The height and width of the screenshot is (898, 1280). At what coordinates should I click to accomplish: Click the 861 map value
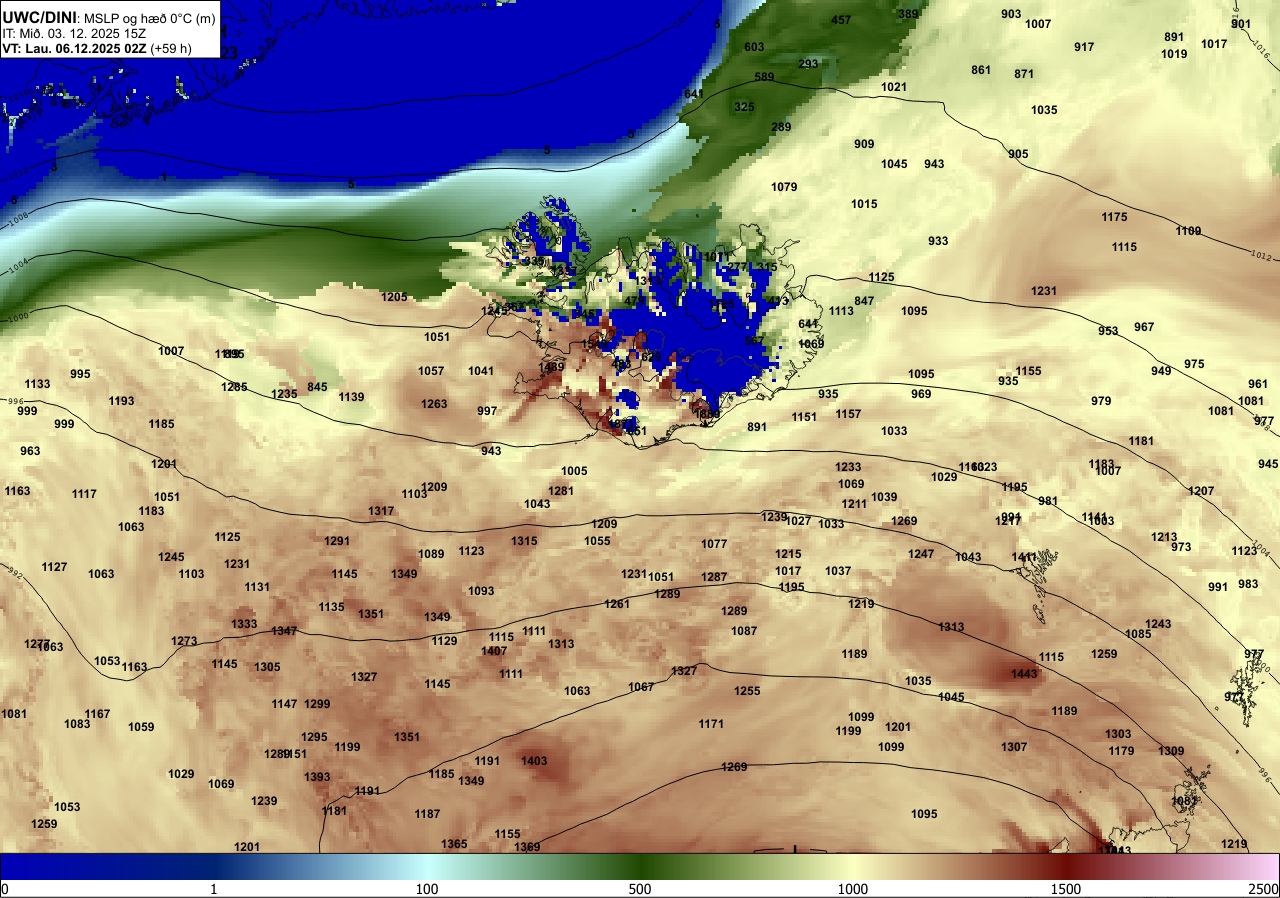(981, 70)
